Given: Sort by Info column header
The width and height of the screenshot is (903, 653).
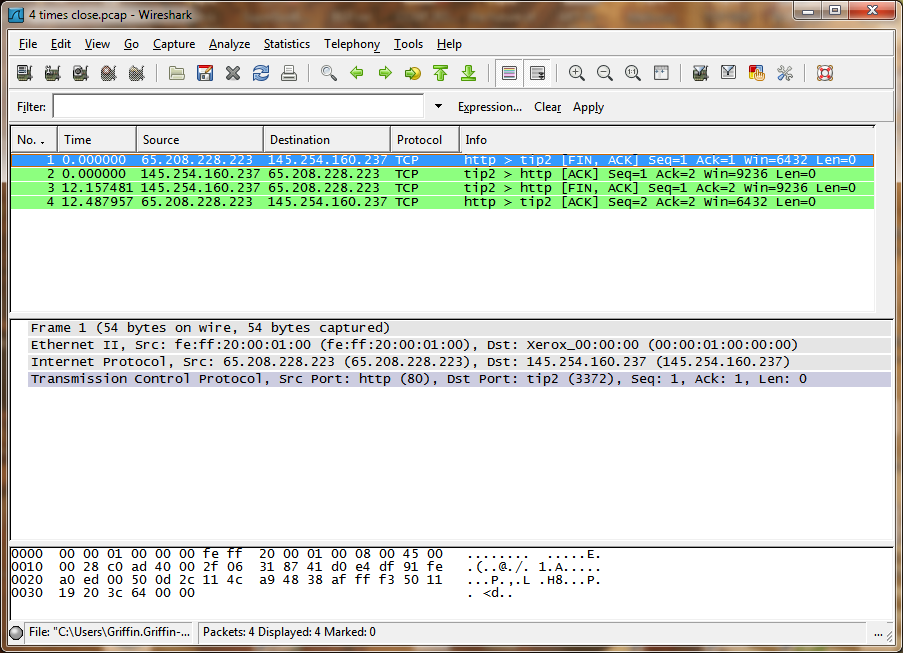Looking at the screenshot, I should 667,140.
